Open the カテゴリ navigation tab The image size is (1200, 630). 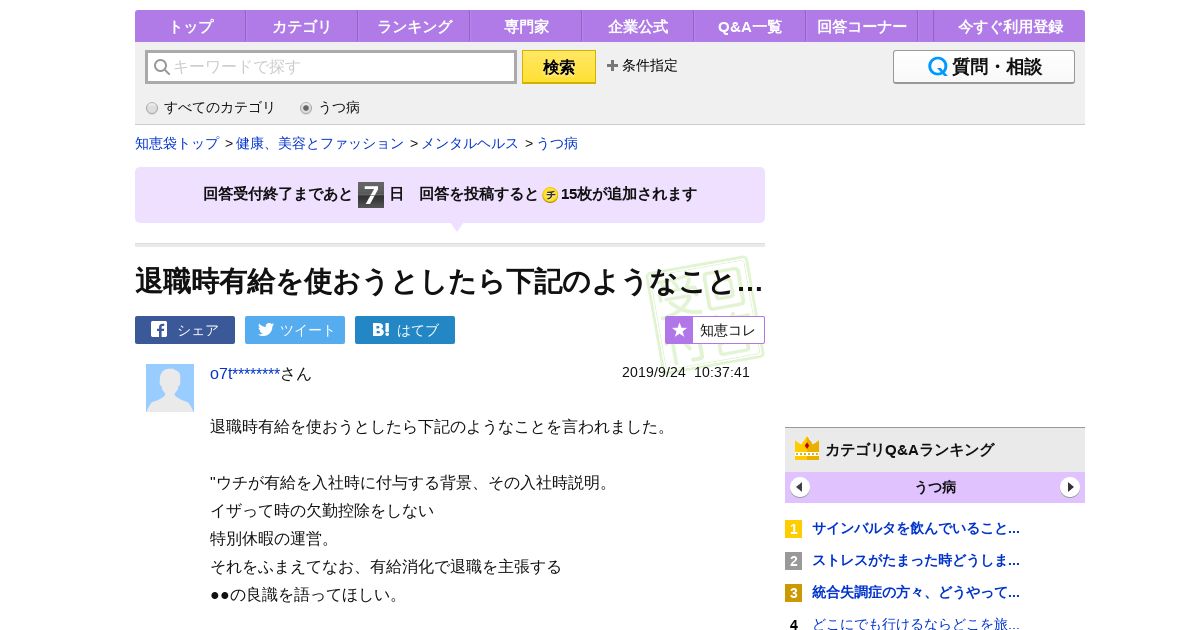click(301, 26)
